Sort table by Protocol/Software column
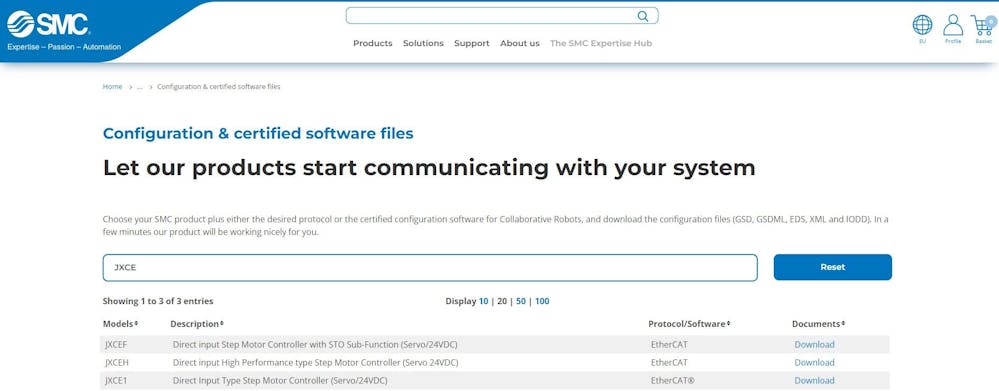This screenshot has width=999, height=391. (689, 323)
